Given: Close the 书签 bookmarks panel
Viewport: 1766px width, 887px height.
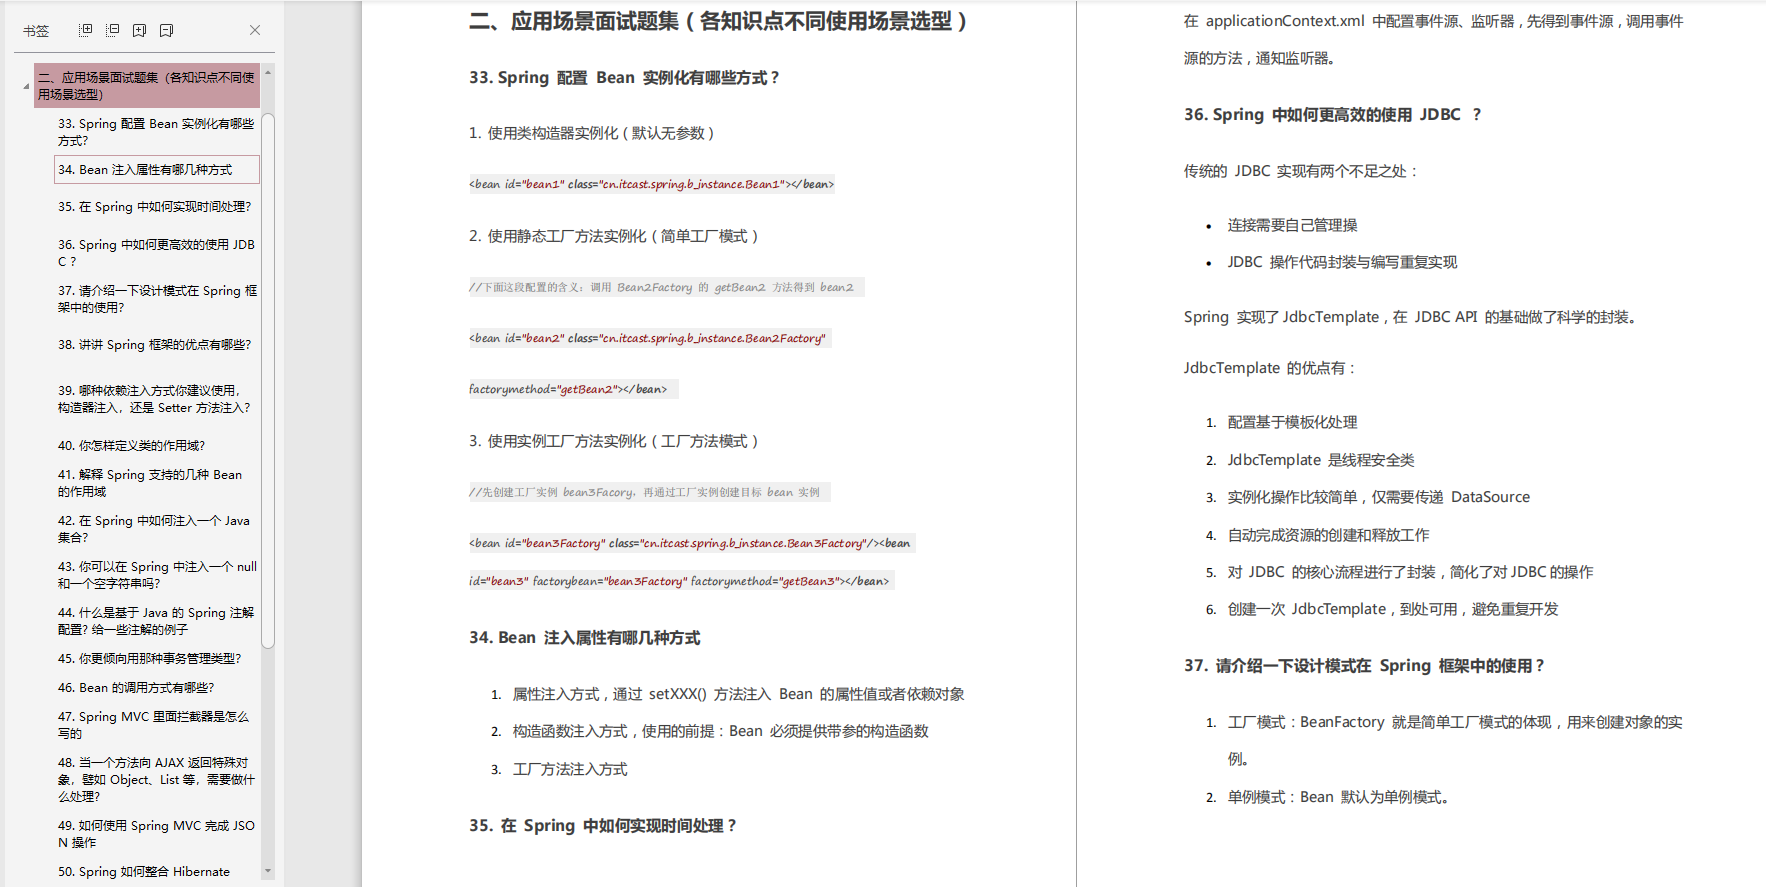Looking at the screenshot, I should (255, 30).
